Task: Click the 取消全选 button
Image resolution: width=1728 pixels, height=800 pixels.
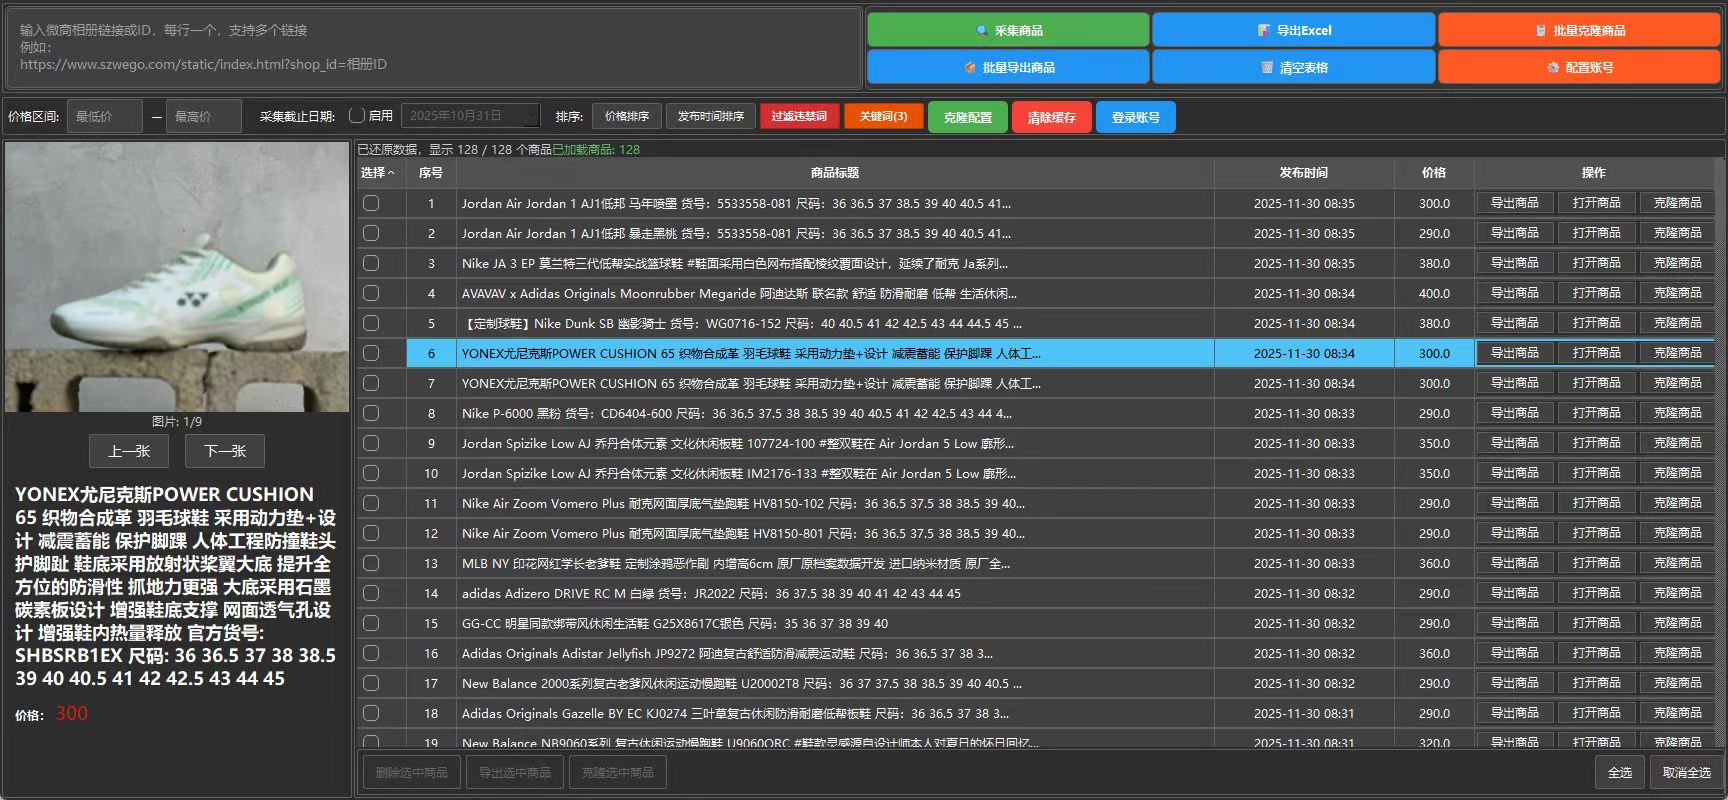Action: pyautogui.click(x=1686, y=773)
